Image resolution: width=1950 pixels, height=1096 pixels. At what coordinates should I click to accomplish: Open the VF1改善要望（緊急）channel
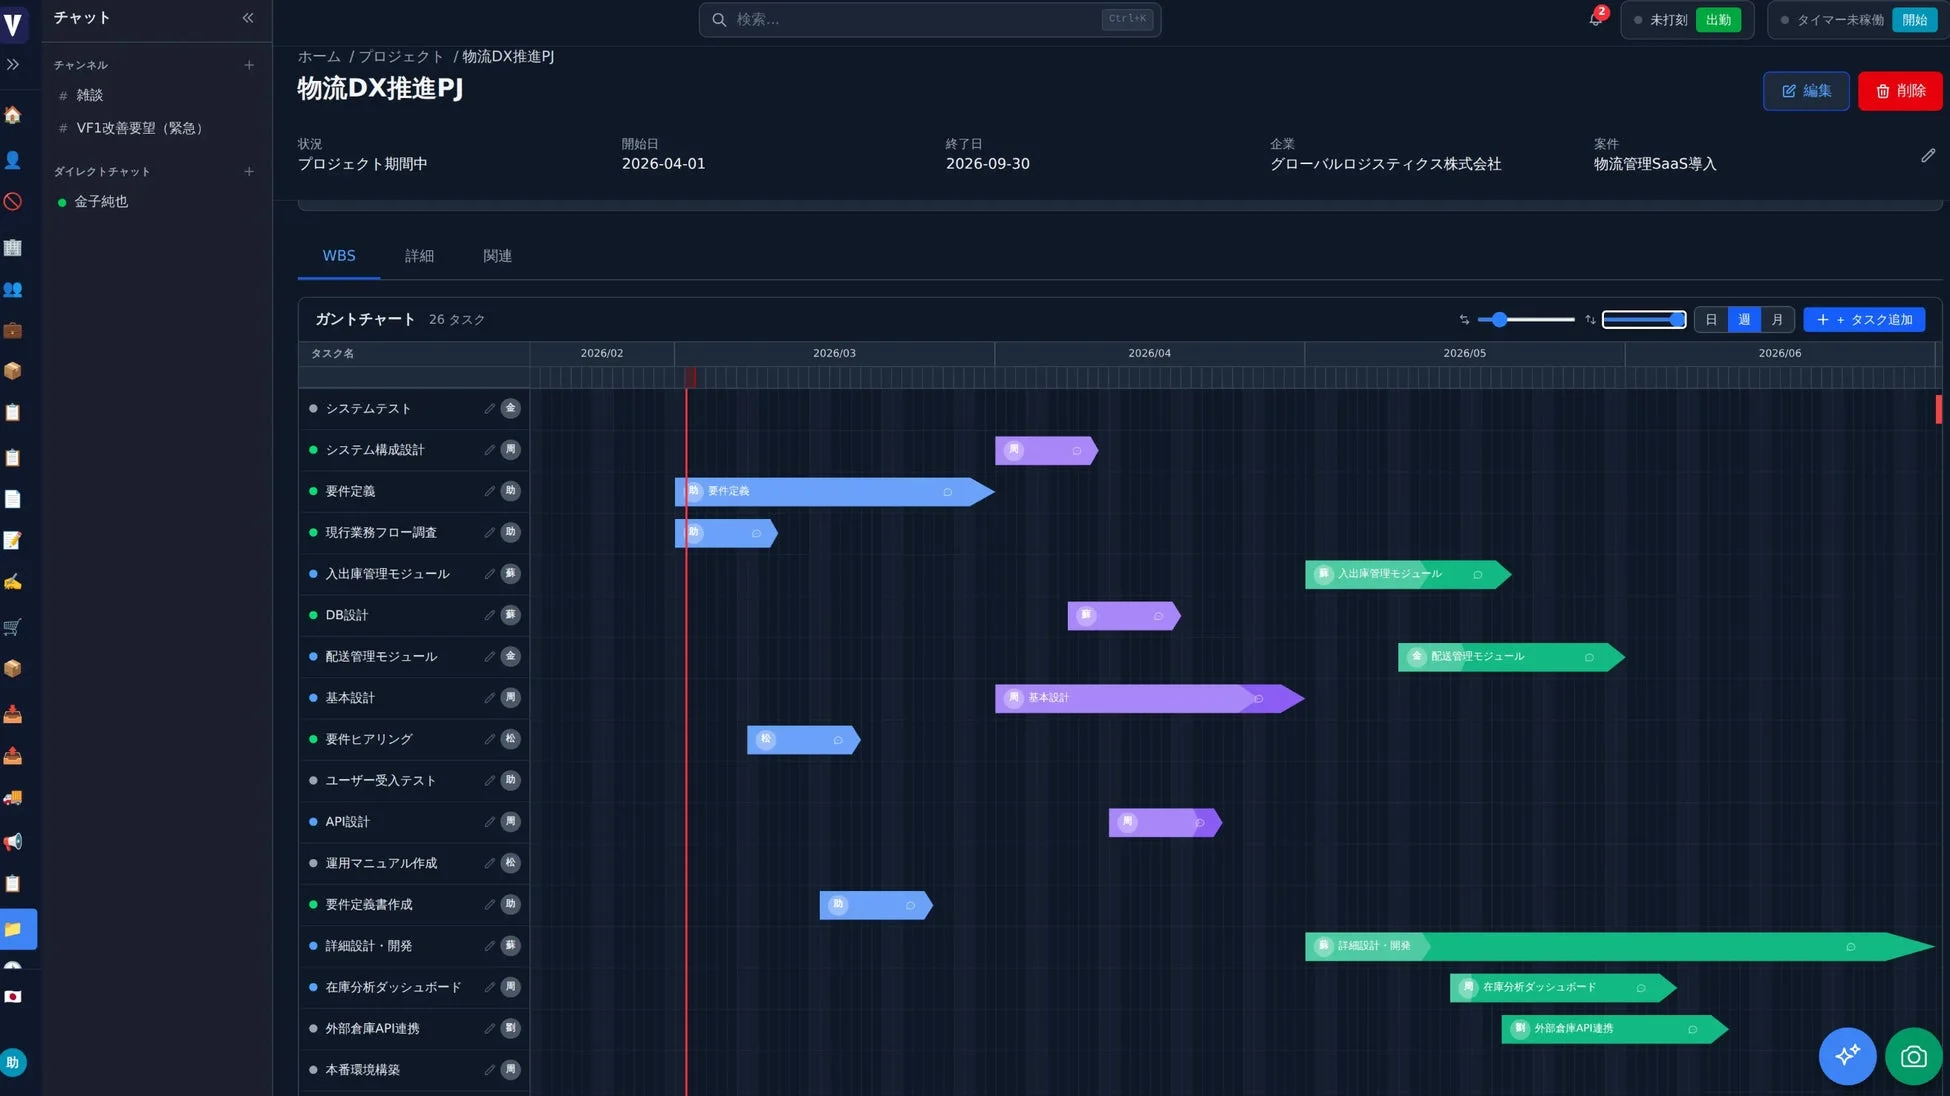(140, 128)
